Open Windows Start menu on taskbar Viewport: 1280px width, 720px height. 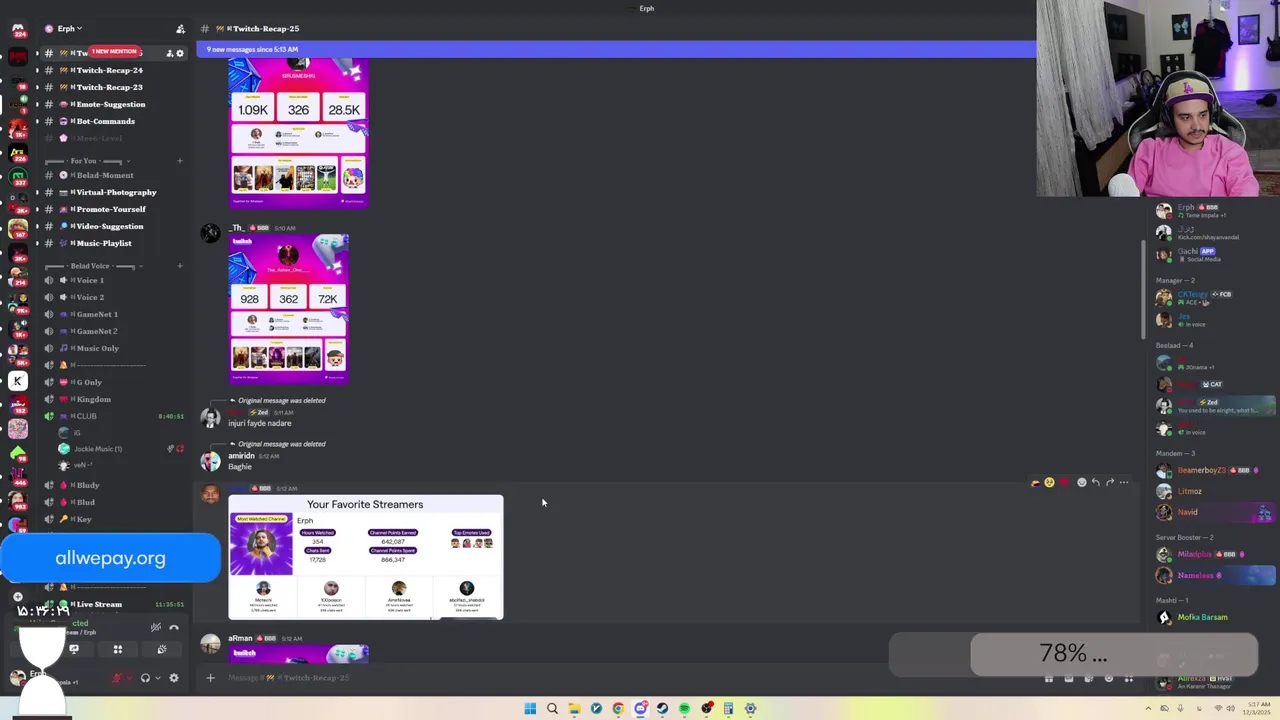tap(530, 709)
